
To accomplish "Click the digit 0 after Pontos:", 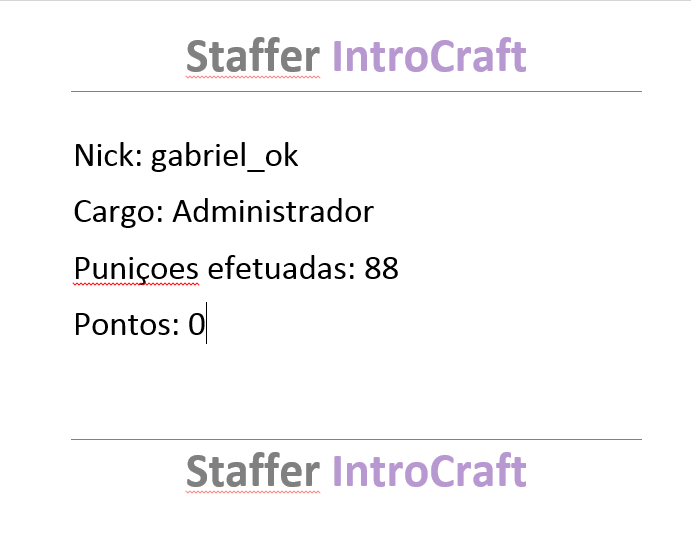I will click(x=197, y=324).
